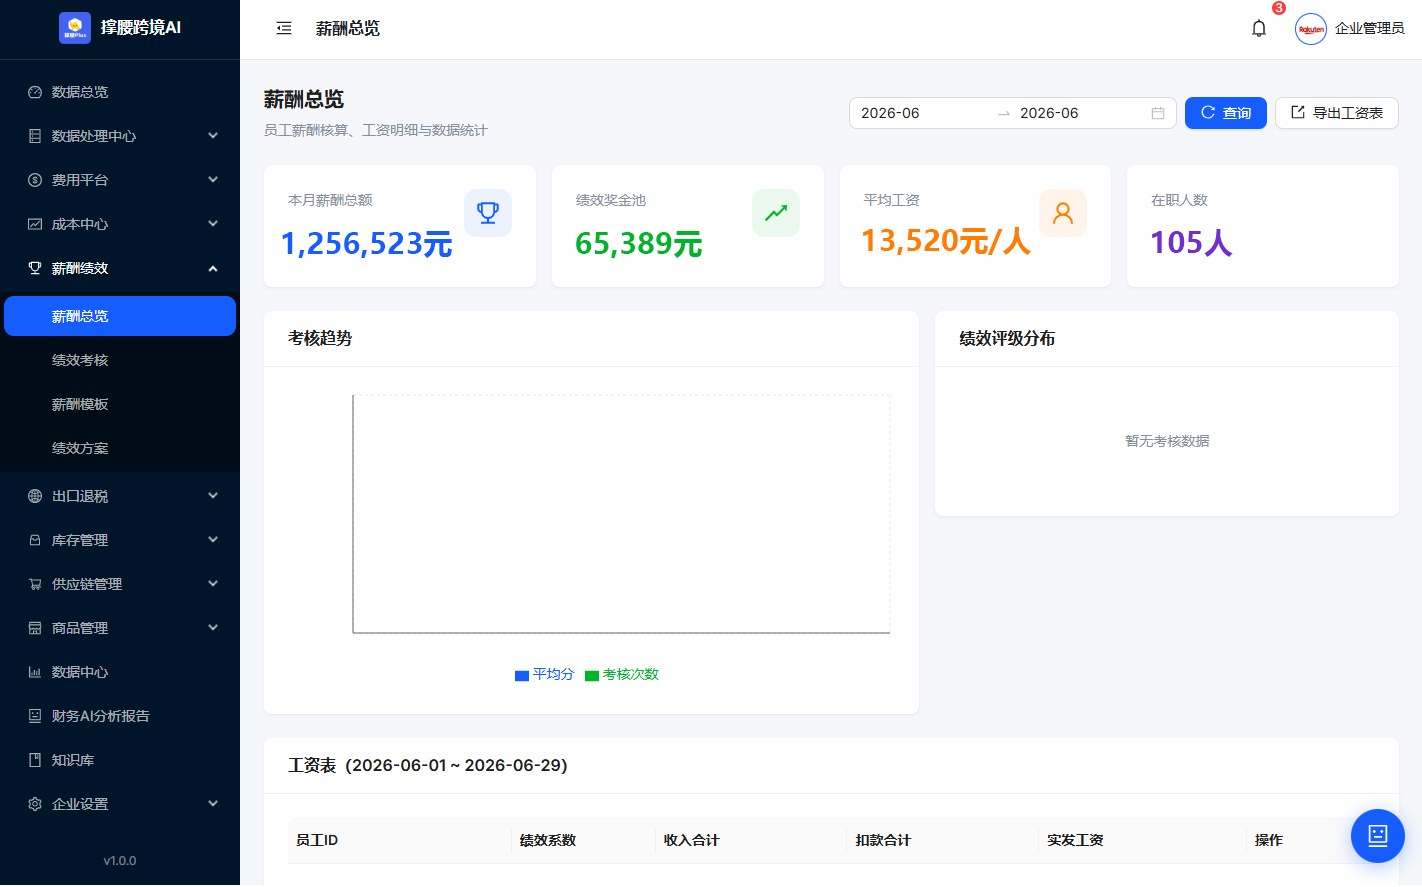Click the 导出工资表 button
The height and width of the screenshot is (887, 1422).
[x=1337, y=113]
